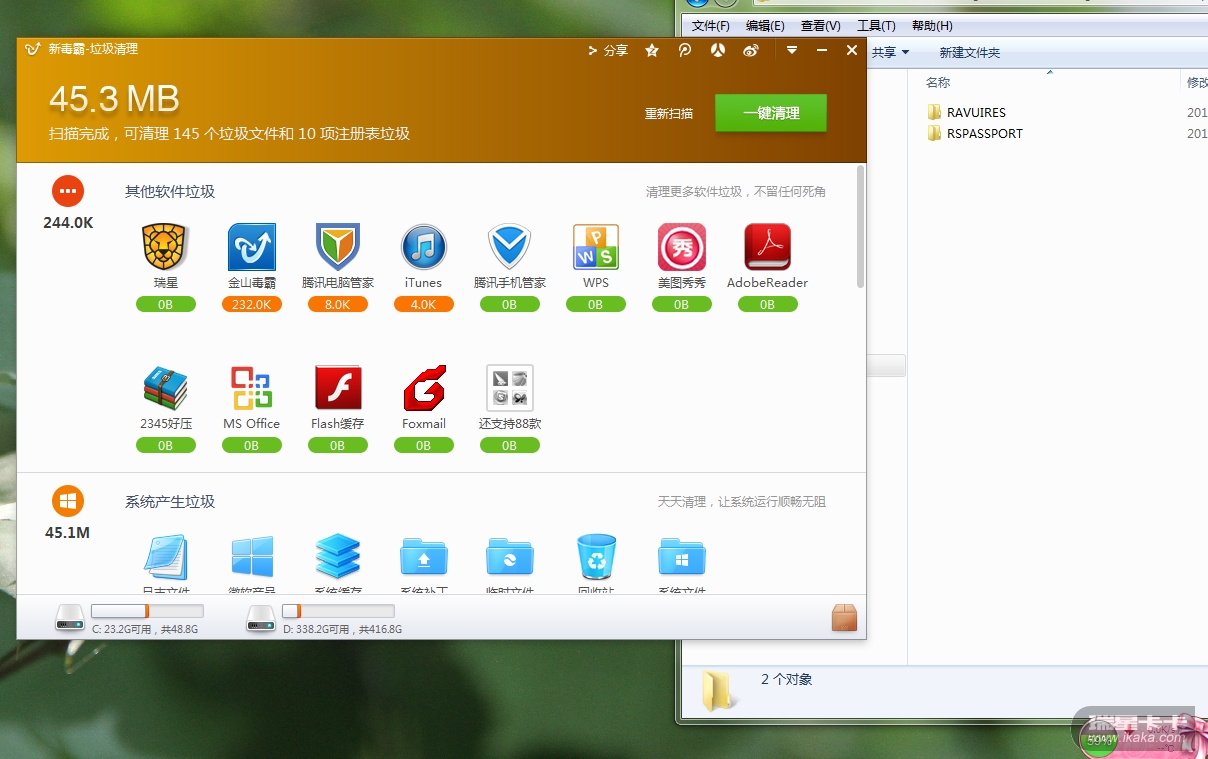Select the 腾讯手机管家 icon

pos(509,247)
